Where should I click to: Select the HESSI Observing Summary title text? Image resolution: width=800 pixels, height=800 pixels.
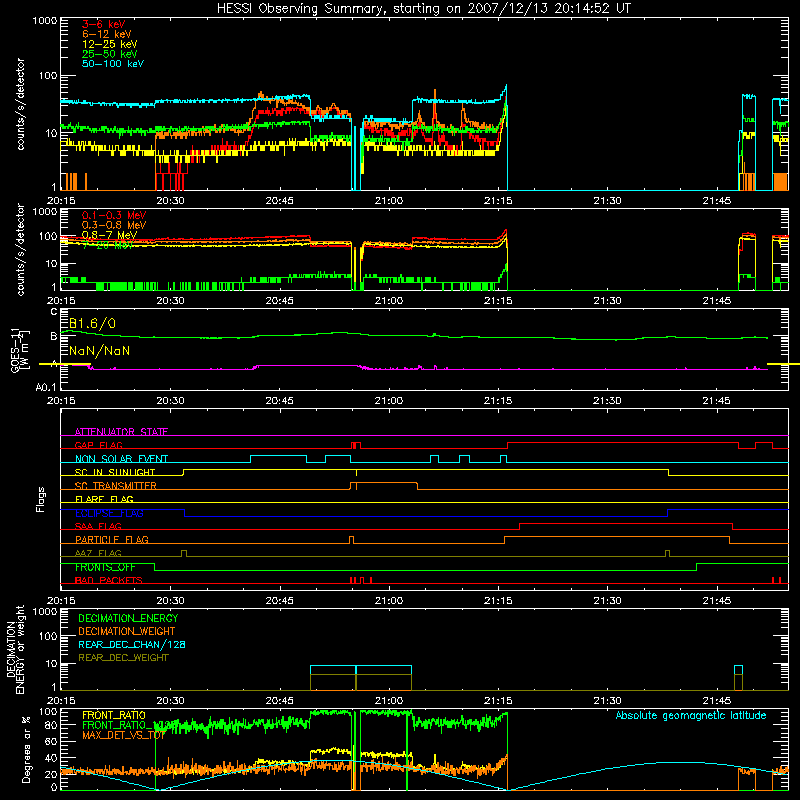[x=424, y=9]
